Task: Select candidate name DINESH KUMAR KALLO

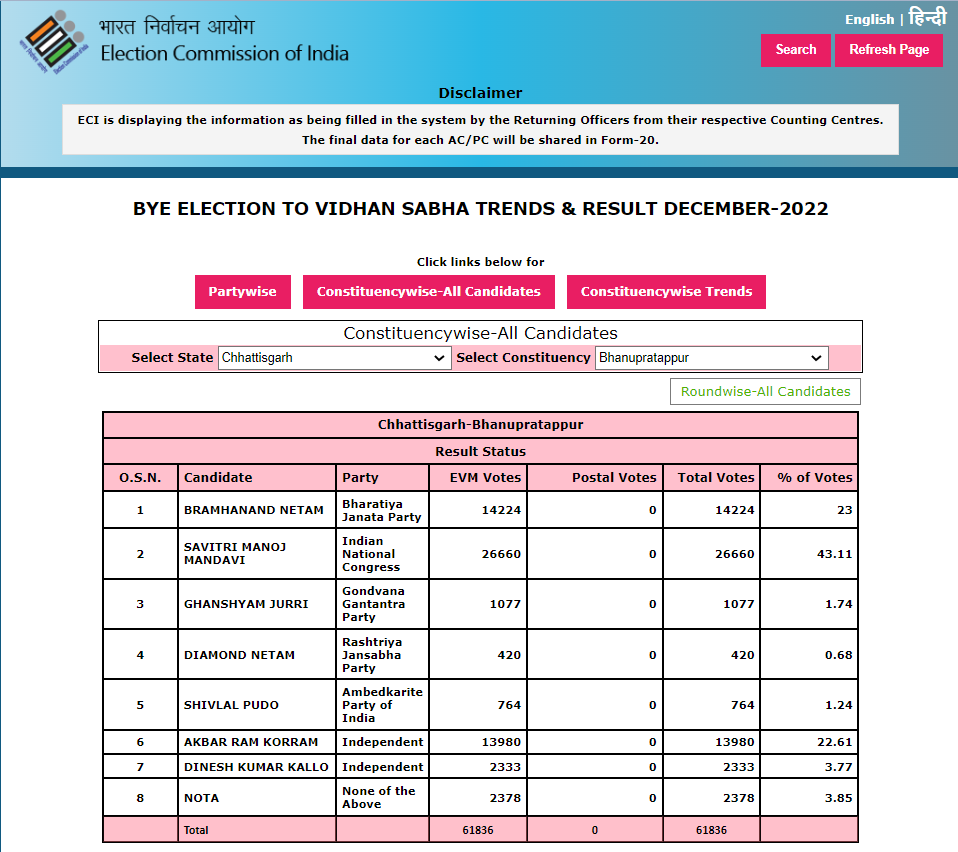Action: [x=256, y=767]
